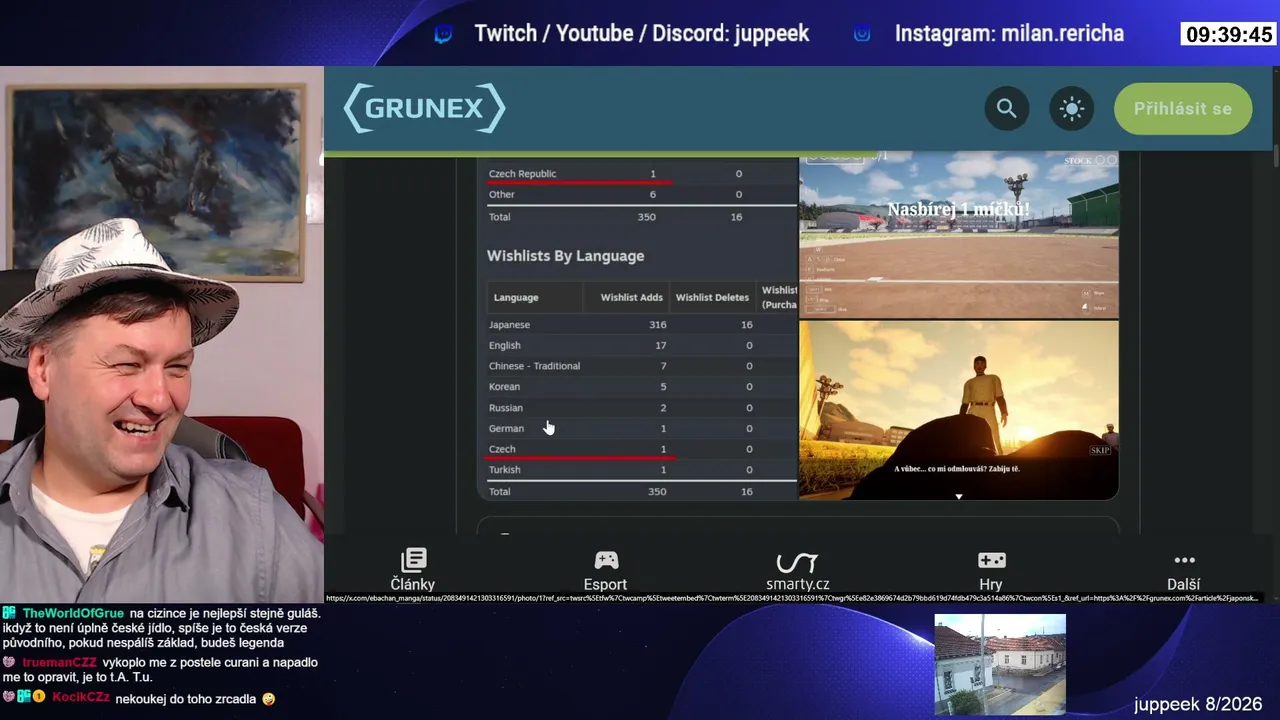Image resolution: width=1280 pixels, height=720 pixels.
Task: Open the Další more menu
Action: 1184,570
